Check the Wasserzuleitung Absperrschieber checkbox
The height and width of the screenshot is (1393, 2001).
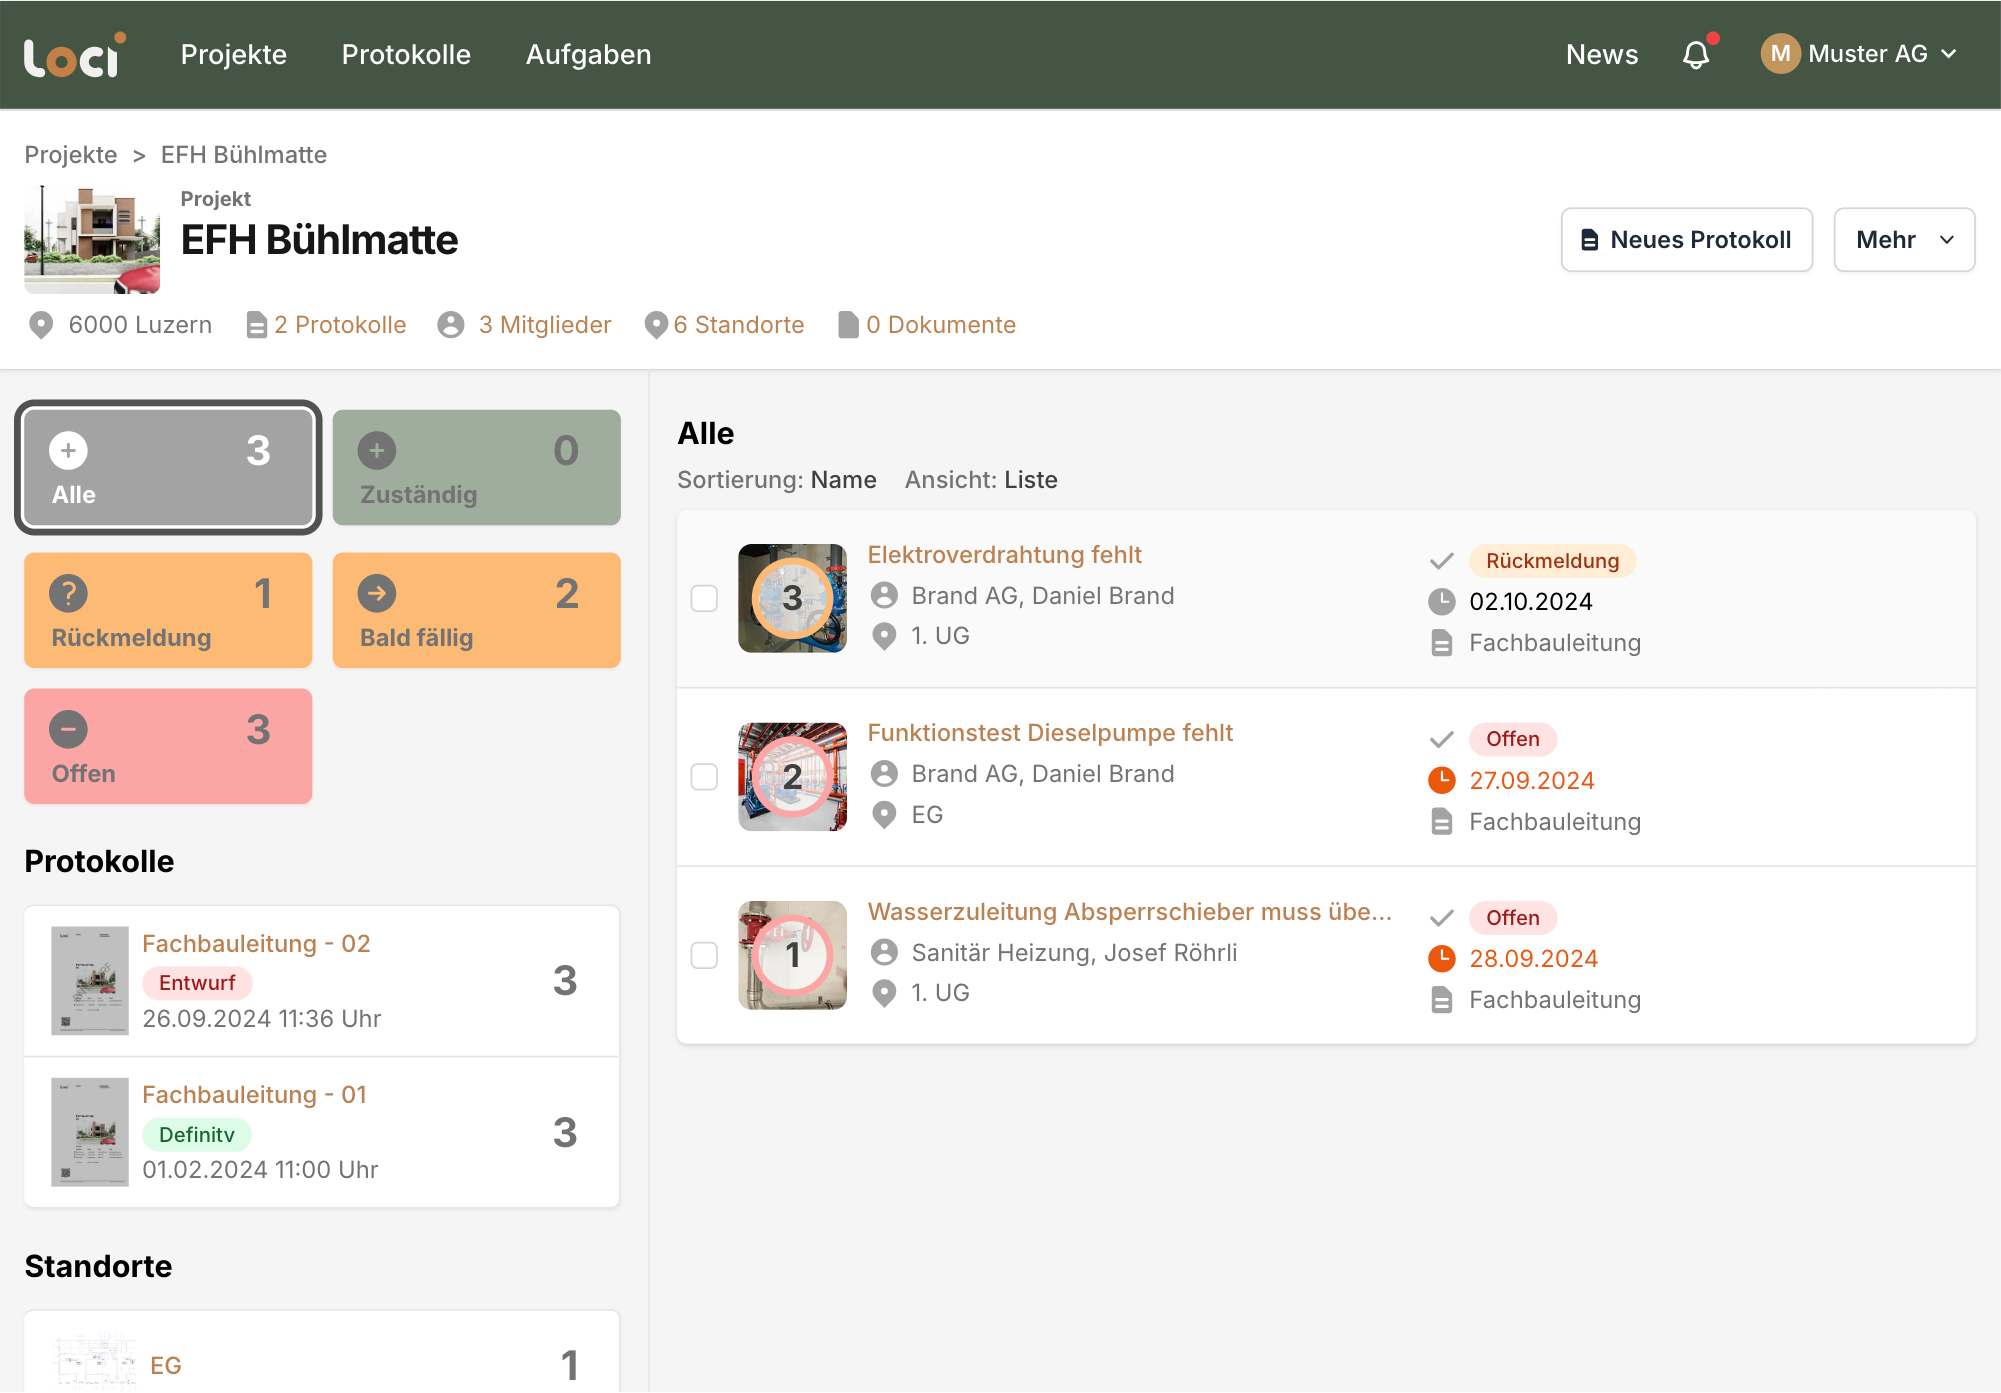pyautogui.click(x=704, y=955)
